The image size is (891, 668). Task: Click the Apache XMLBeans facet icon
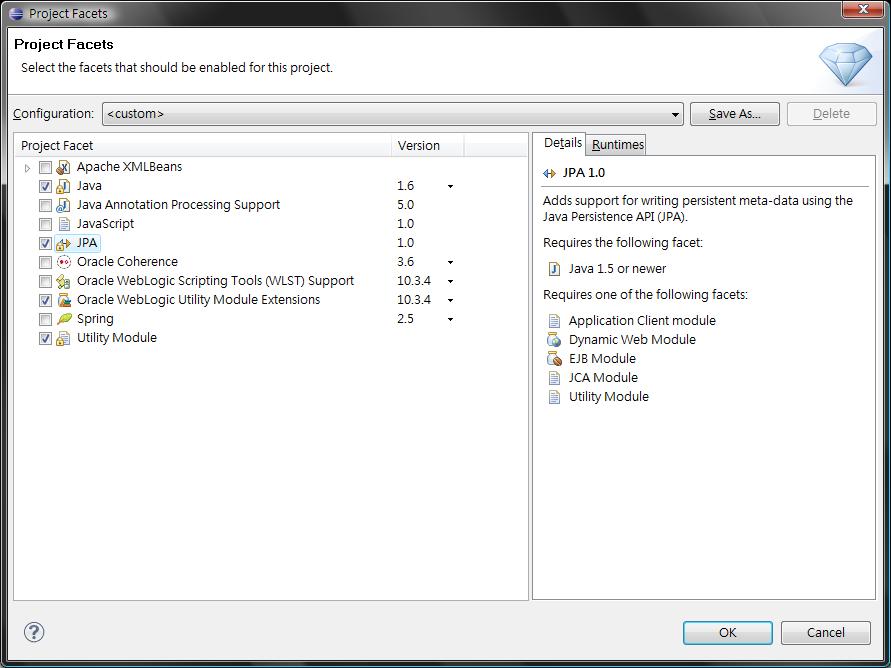click(x=64, y=167)
